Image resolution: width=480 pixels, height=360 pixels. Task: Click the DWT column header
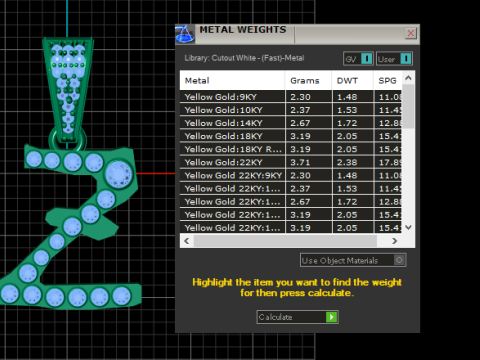[x=352, y=81]
